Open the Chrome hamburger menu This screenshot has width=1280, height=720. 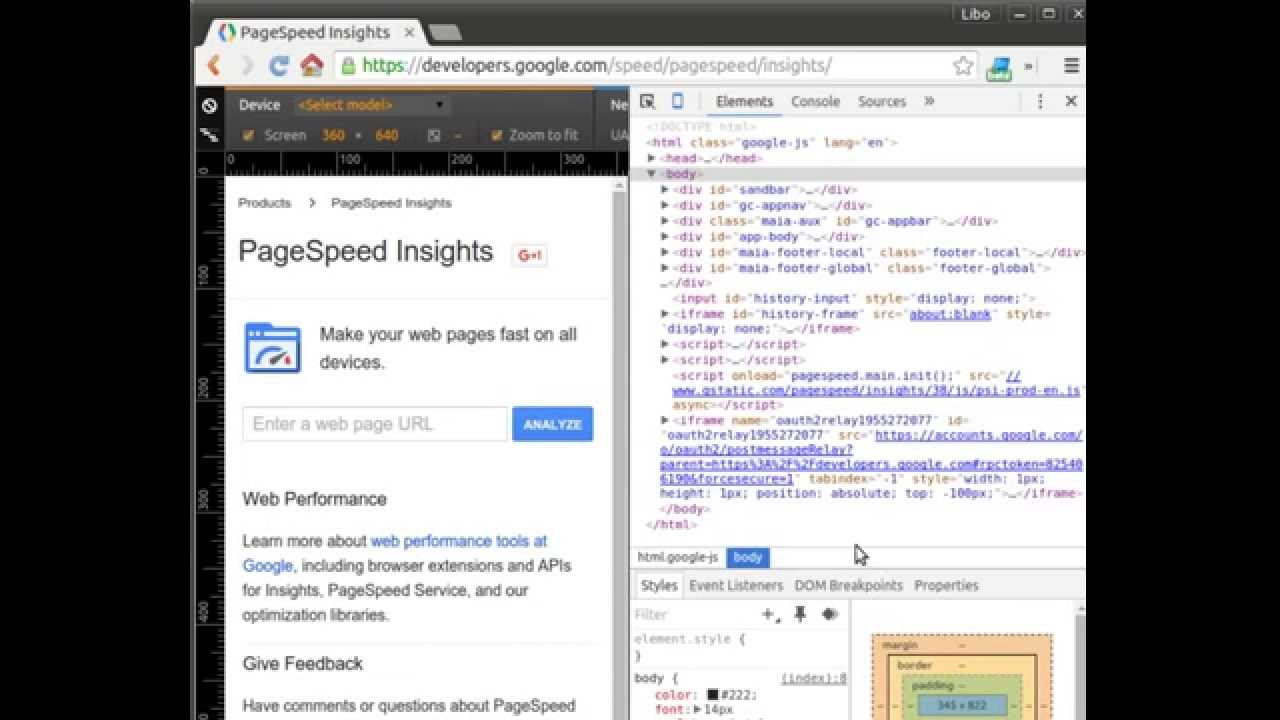pyautogui.click(x=1071, y=66)
